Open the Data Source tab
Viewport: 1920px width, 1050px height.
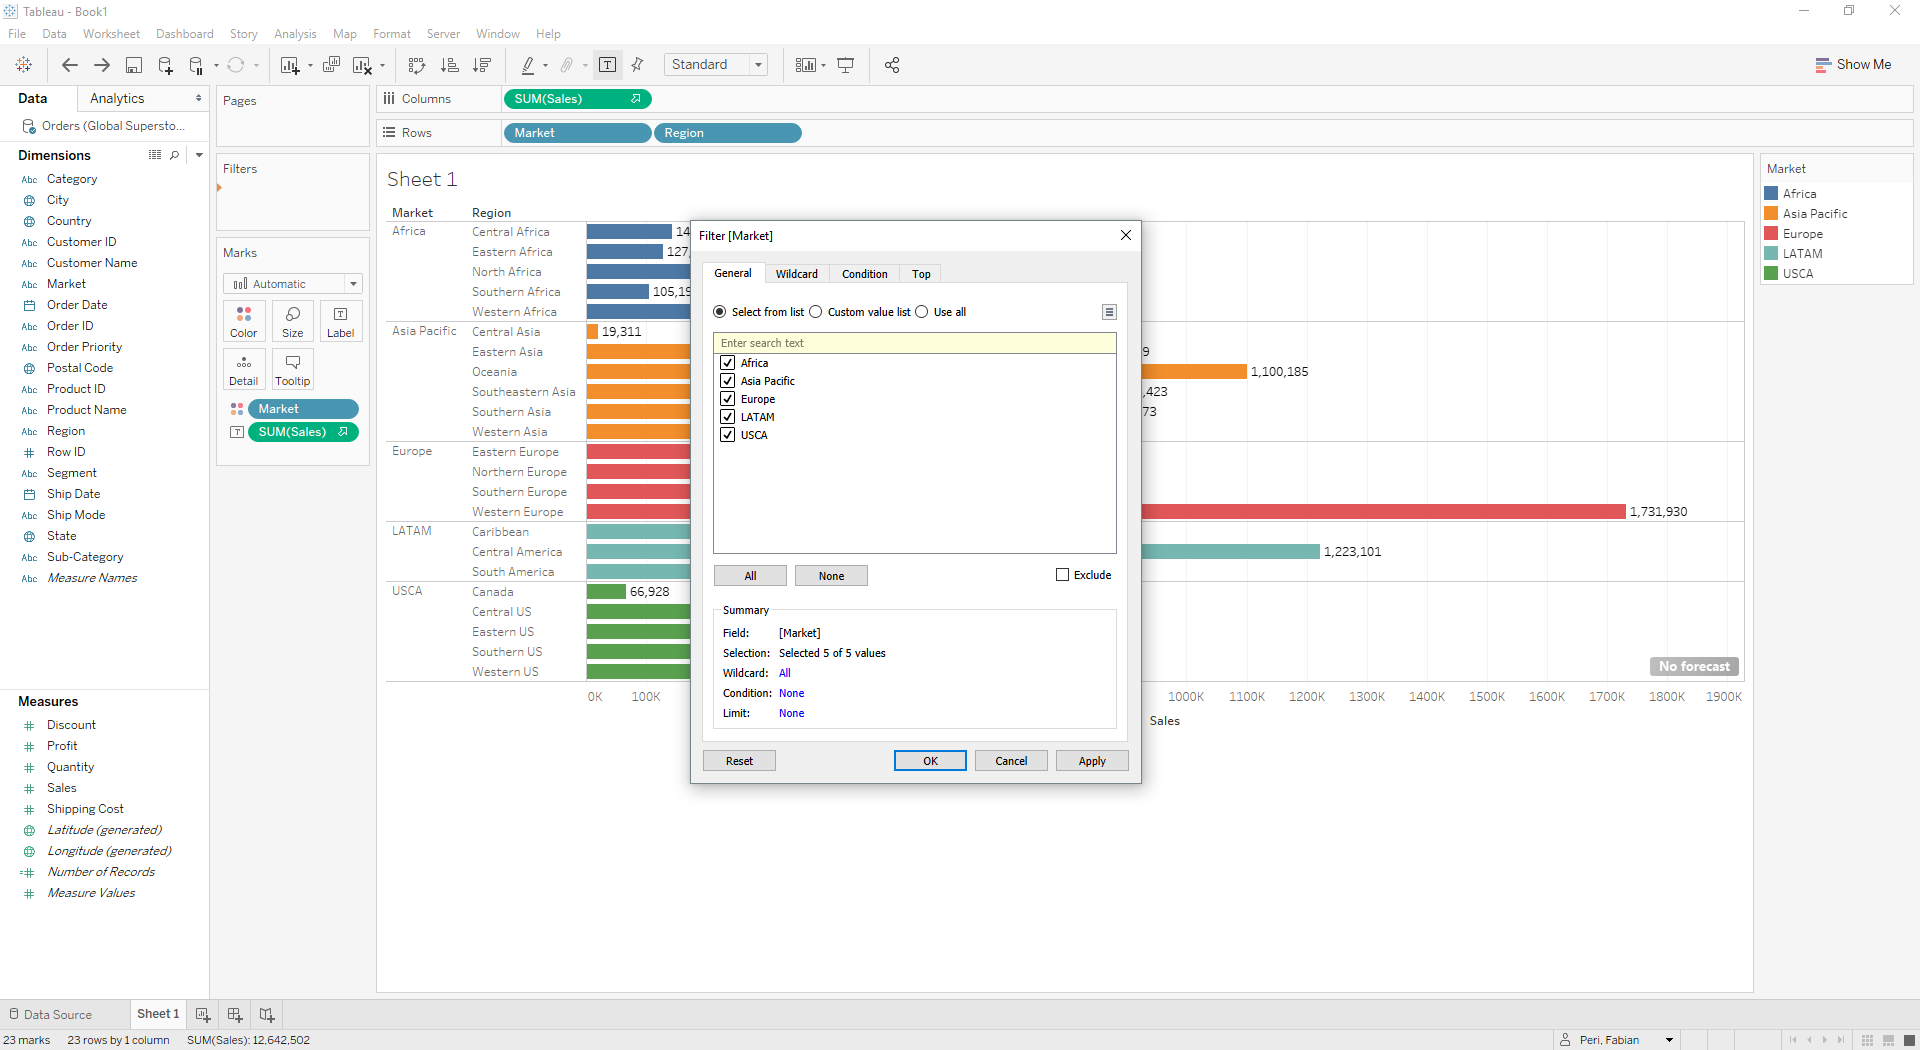[58, 1014]
